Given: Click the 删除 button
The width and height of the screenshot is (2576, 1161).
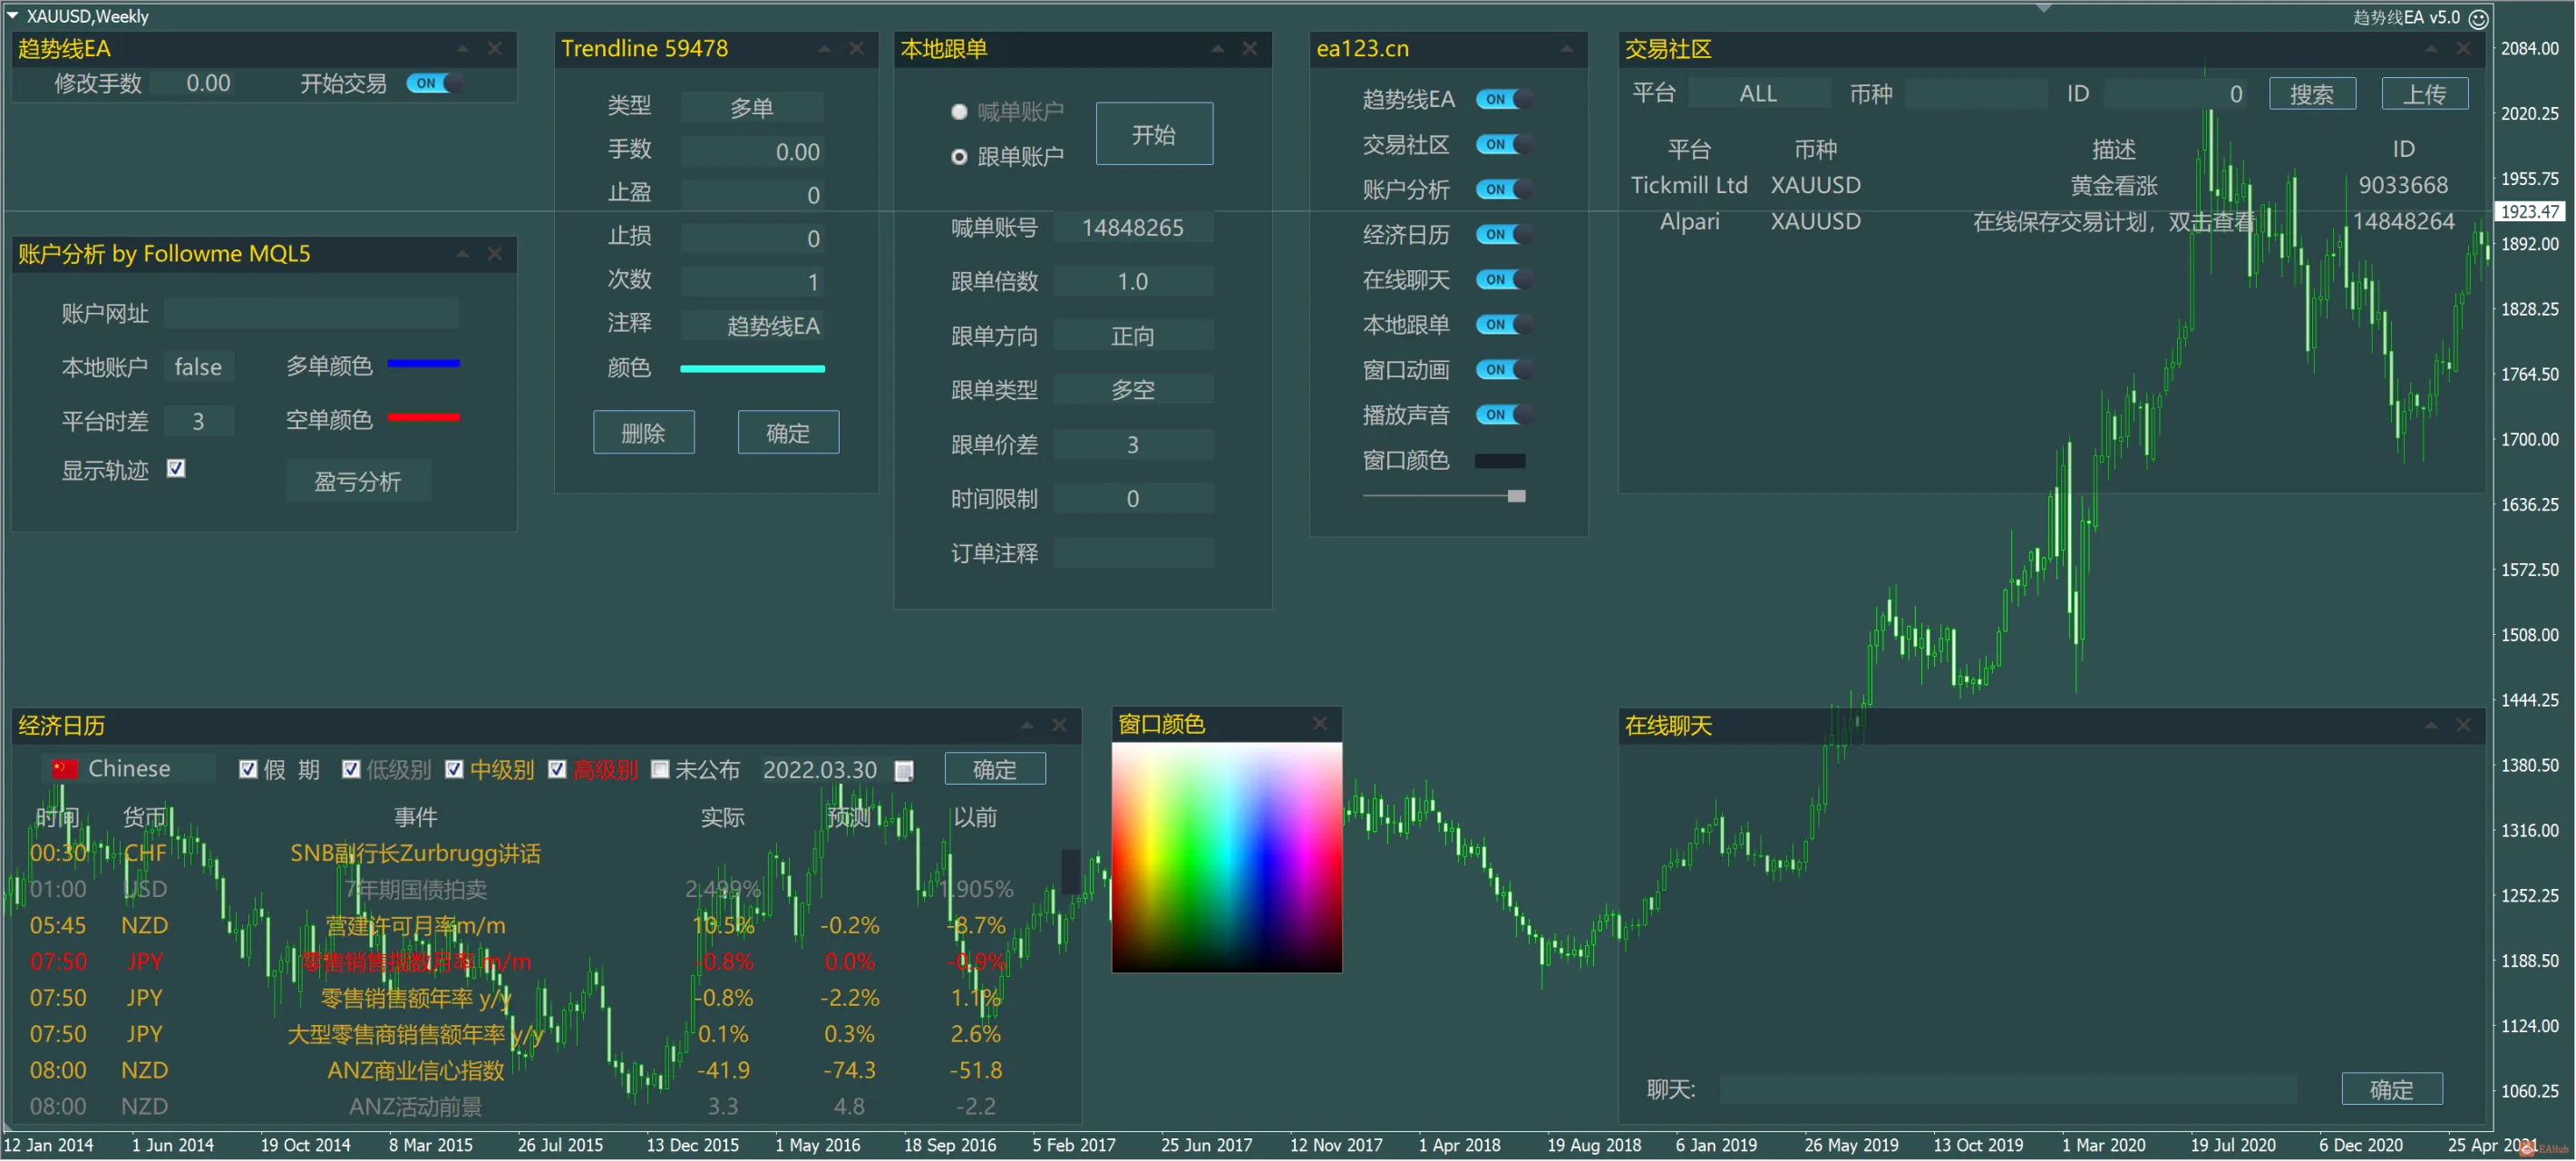Looking at the screenshot, I should [x=643, y=433].
